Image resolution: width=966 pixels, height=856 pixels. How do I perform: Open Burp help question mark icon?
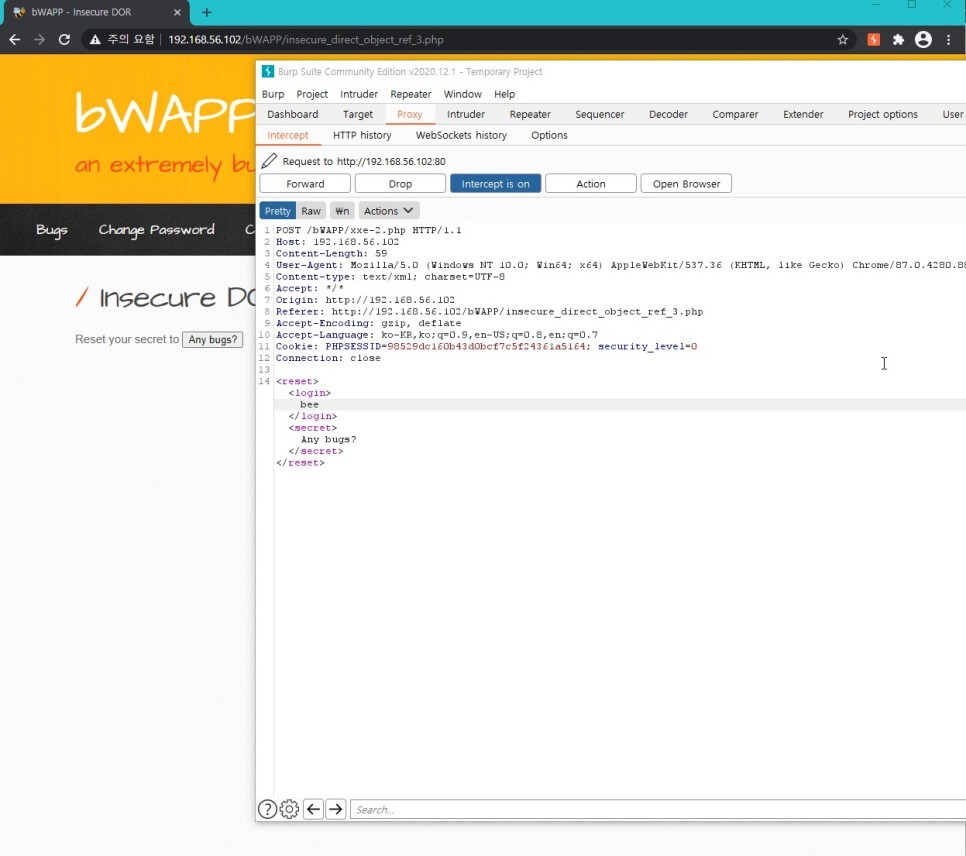(x=267, y=809)
